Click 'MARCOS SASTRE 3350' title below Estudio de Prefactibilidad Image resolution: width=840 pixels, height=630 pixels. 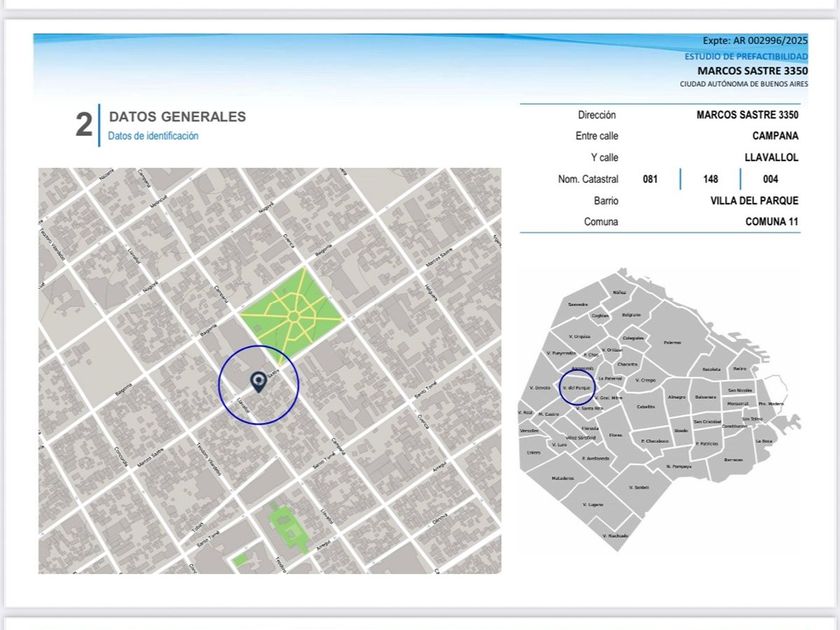click(752, 71)
